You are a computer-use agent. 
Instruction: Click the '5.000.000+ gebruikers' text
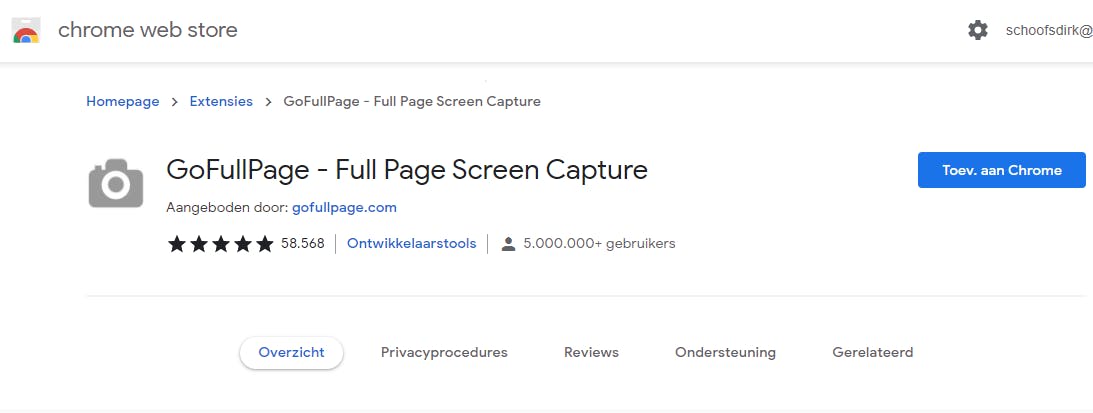(x=599, y=243)
